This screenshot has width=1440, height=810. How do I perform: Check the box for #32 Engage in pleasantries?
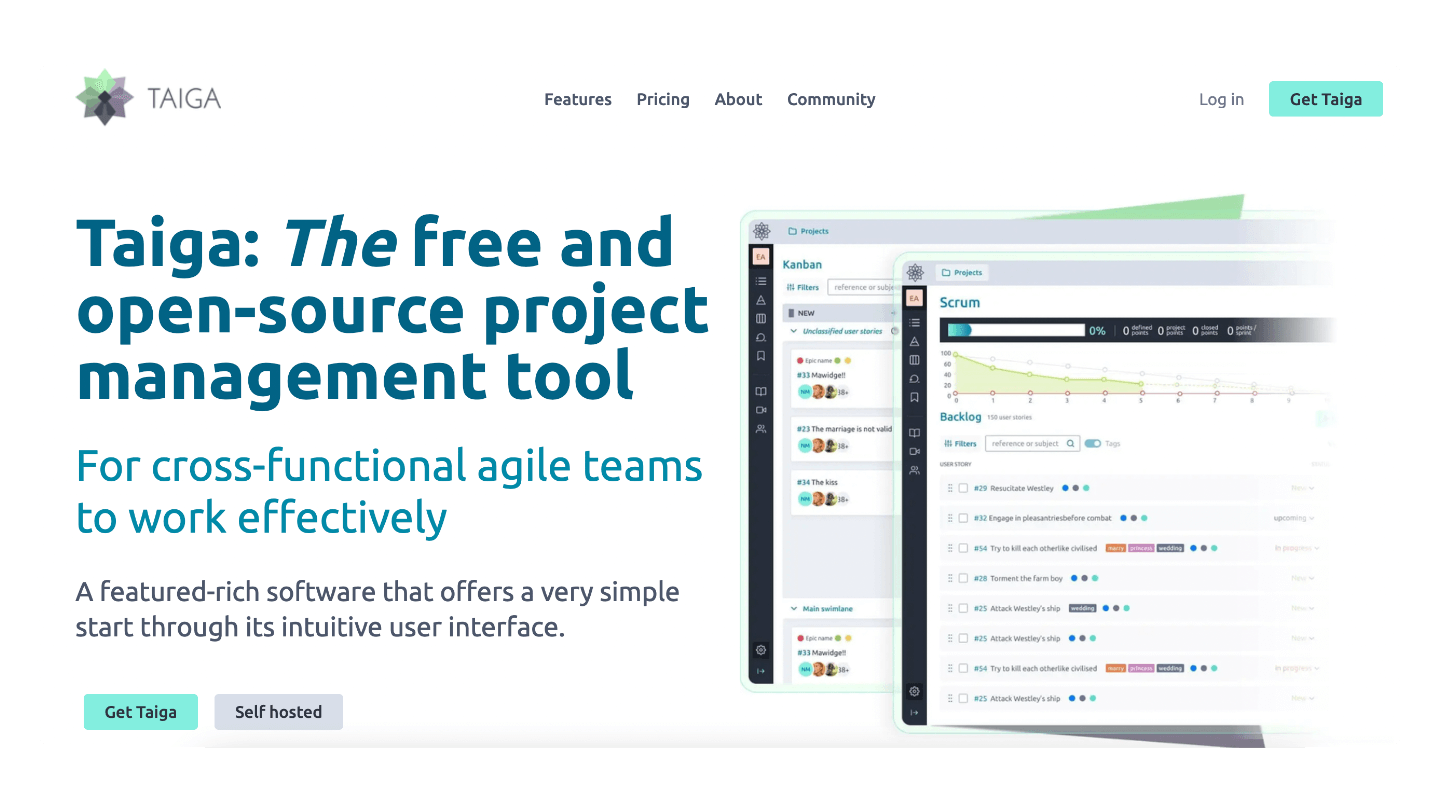point(963,518)
